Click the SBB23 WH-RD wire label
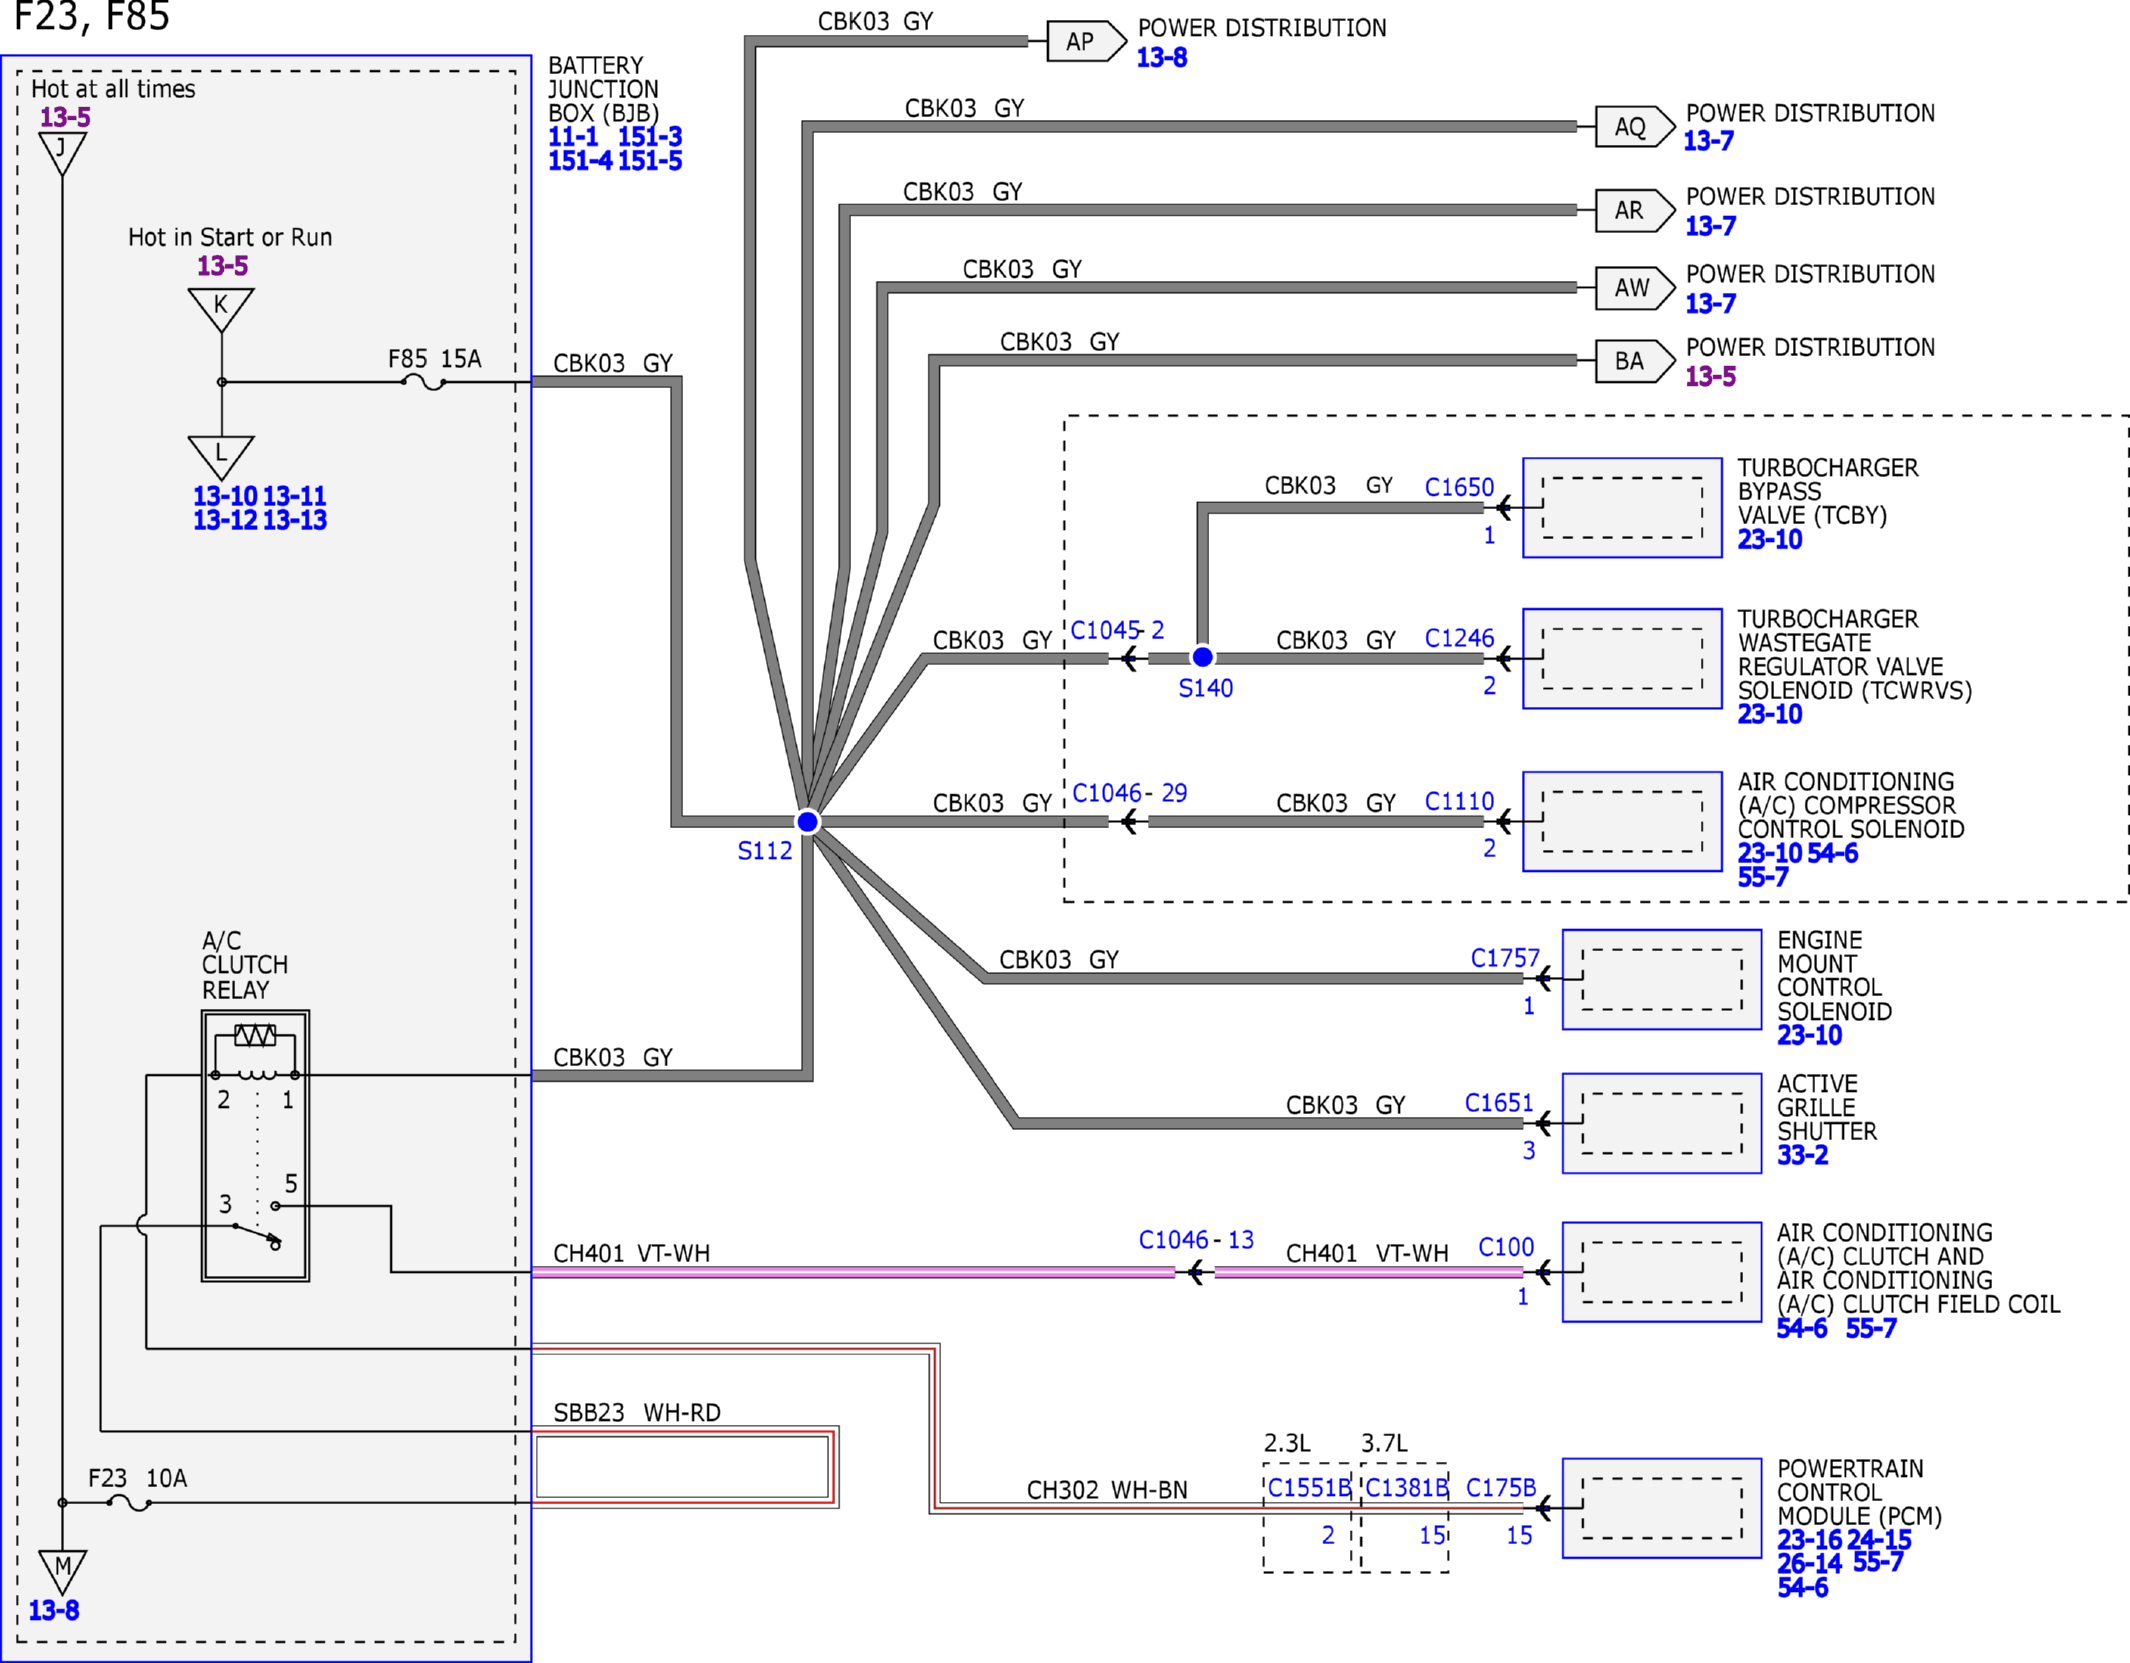The height and width of the screenshot is (1663, 2130). pyautogui.click(x=638, y=1413)
